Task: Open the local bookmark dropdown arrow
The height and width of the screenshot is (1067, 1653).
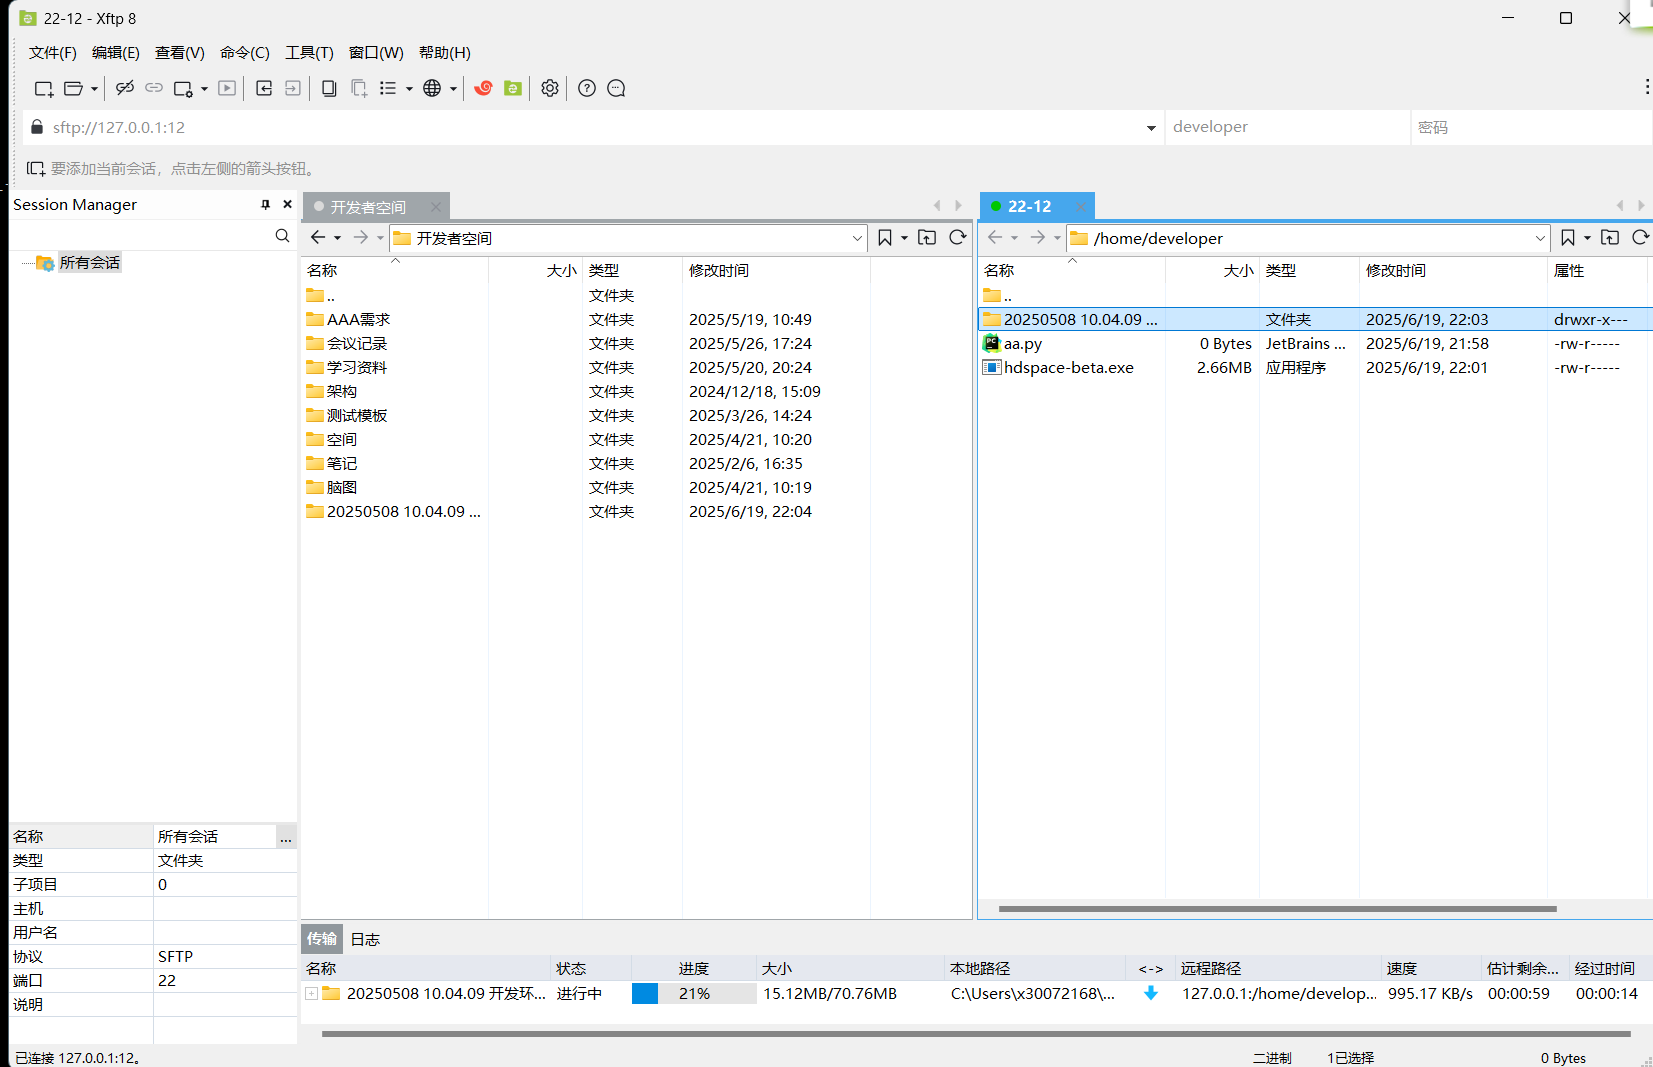Action: pyautogui.click(x=904, y=237)
